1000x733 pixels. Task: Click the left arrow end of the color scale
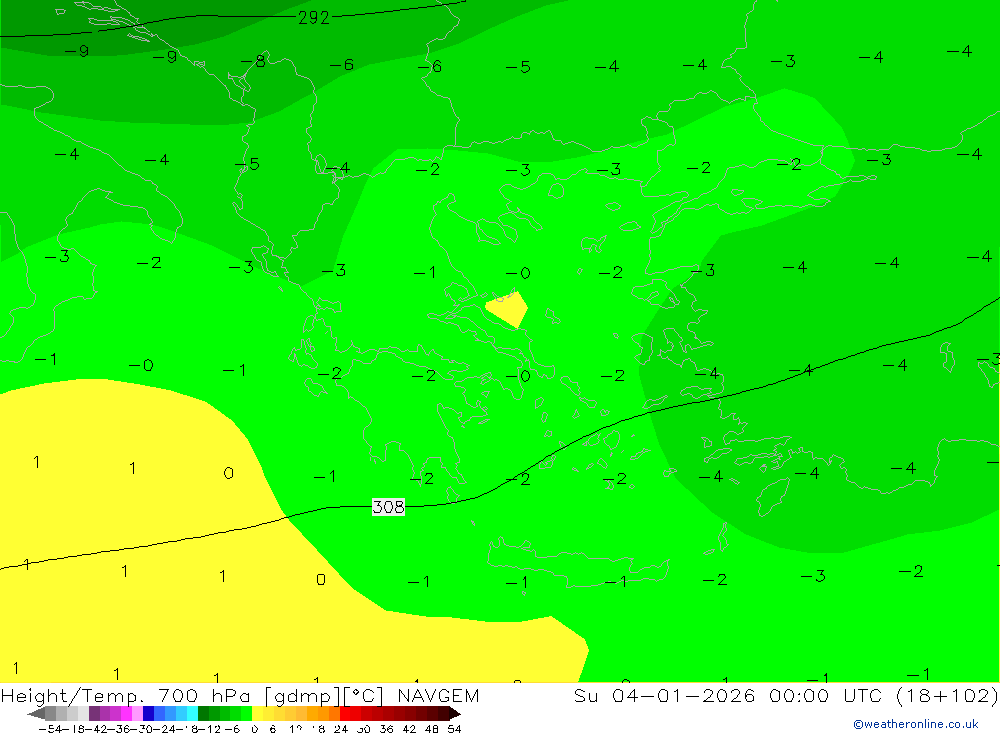click(36, 714)
